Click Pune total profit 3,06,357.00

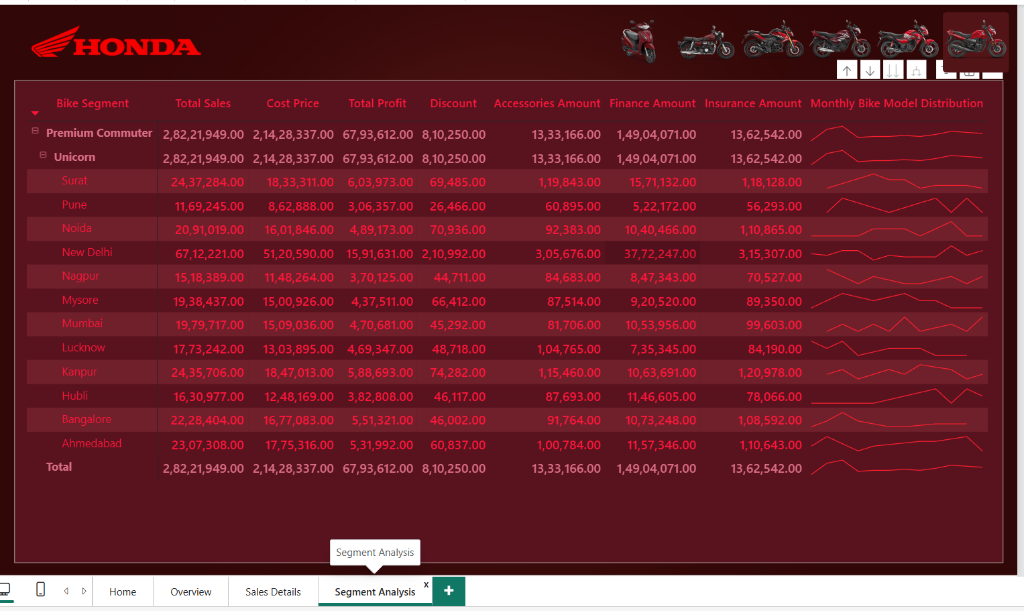380,206
